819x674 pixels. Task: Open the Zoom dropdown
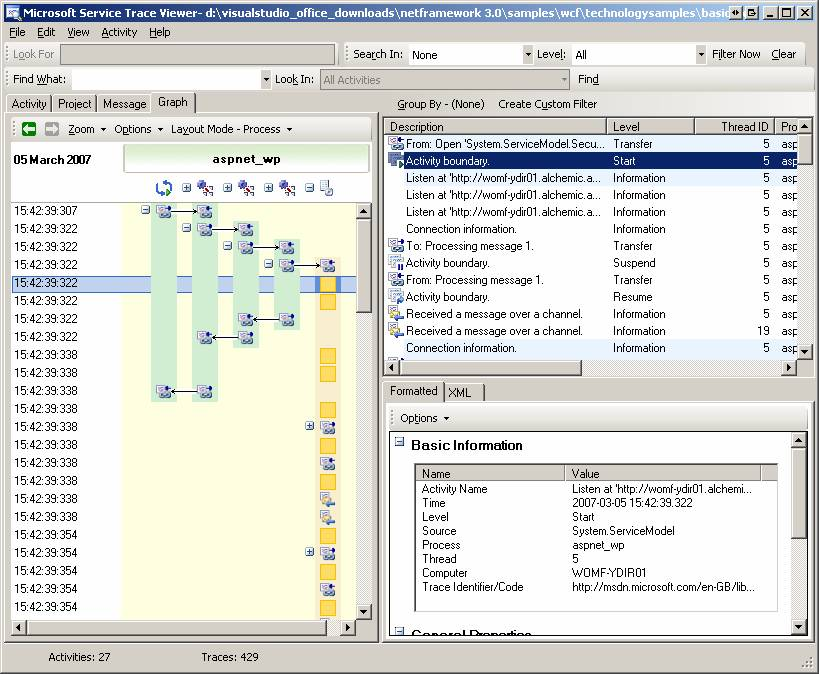86,129
